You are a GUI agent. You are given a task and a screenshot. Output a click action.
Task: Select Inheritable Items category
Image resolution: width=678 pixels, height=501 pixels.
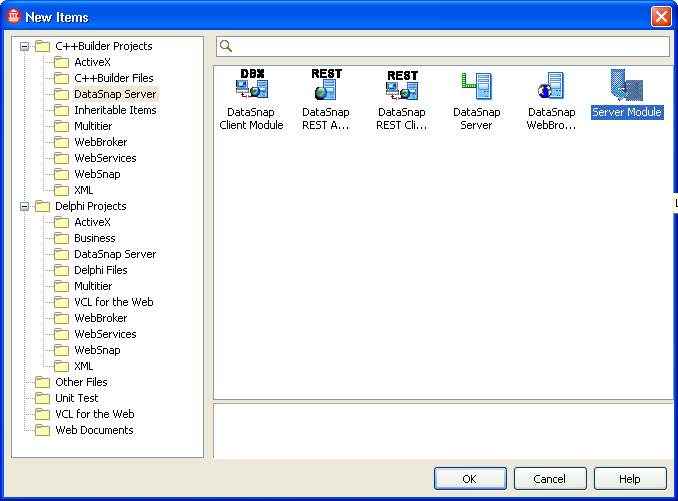point(115,110)
